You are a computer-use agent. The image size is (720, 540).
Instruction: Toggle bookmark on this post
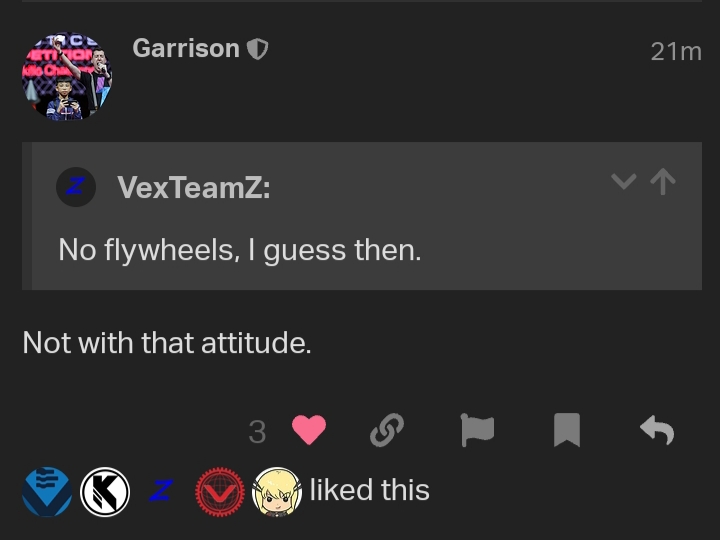pyautogui.click(x=567, y=431)
